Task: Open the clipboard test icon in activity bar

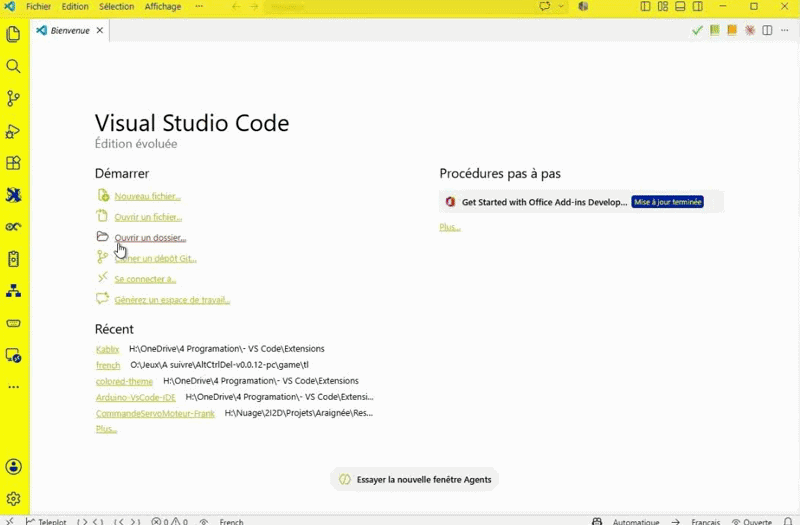Action: click(13, 259)
